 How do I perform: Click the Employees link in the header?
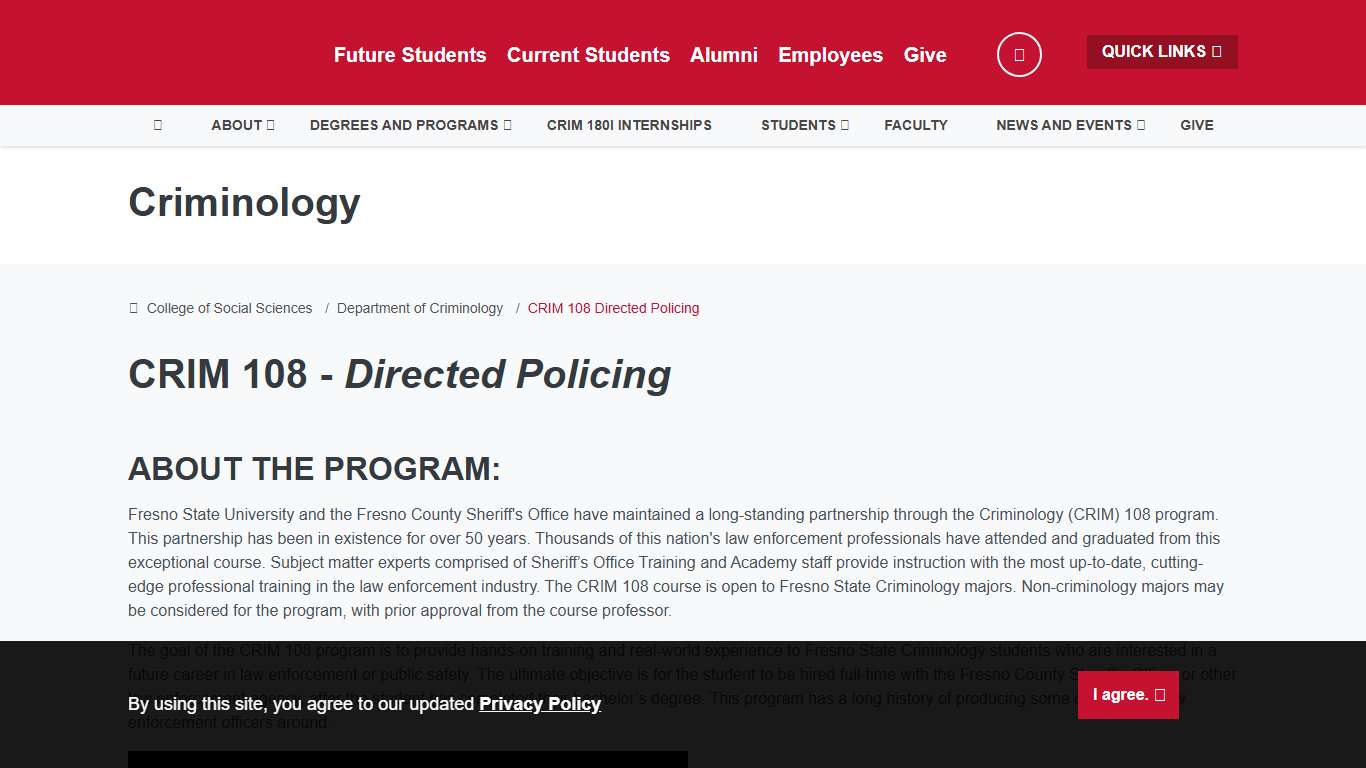830,55
